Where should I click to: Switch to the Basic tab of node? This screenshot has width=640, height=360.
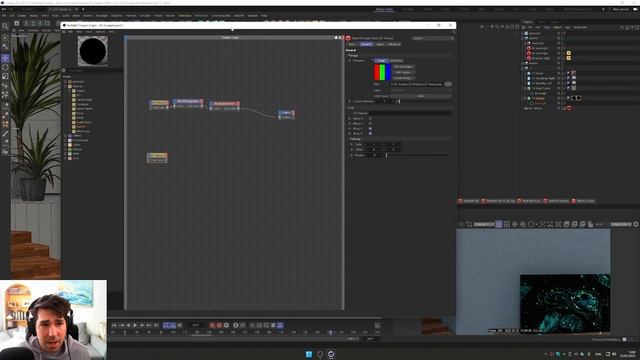click(352, 44)
